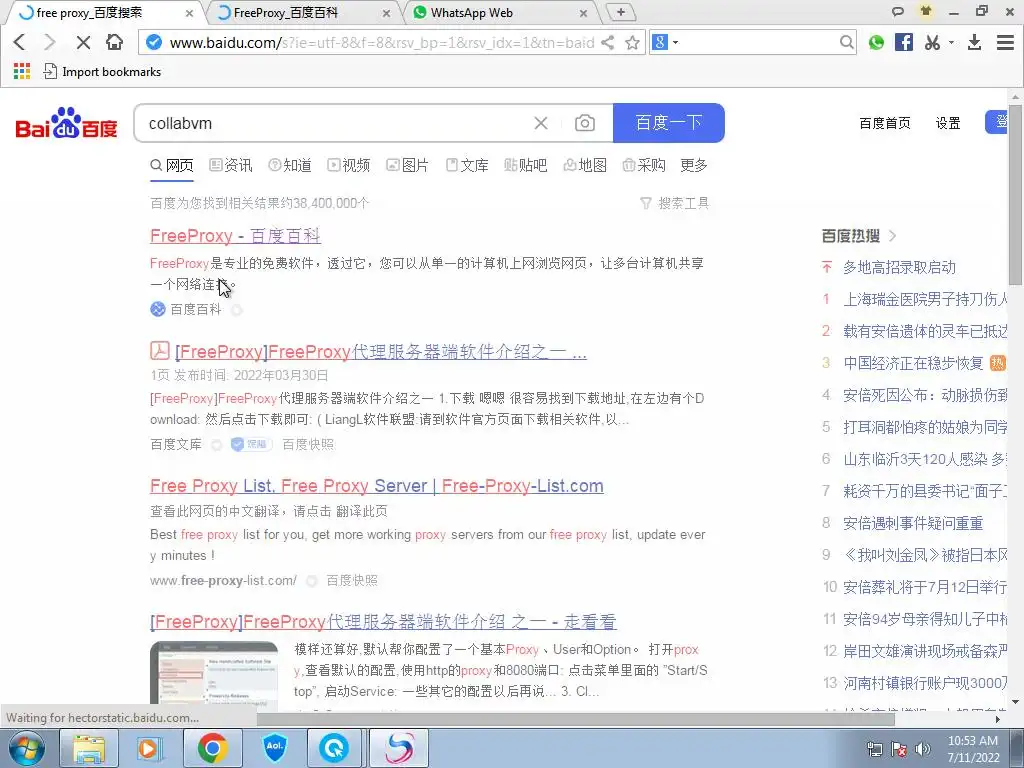Click the magnifier icon in browser search box
The width and height of the screenshot is (1024, 768).
click(x=846, y=42)
